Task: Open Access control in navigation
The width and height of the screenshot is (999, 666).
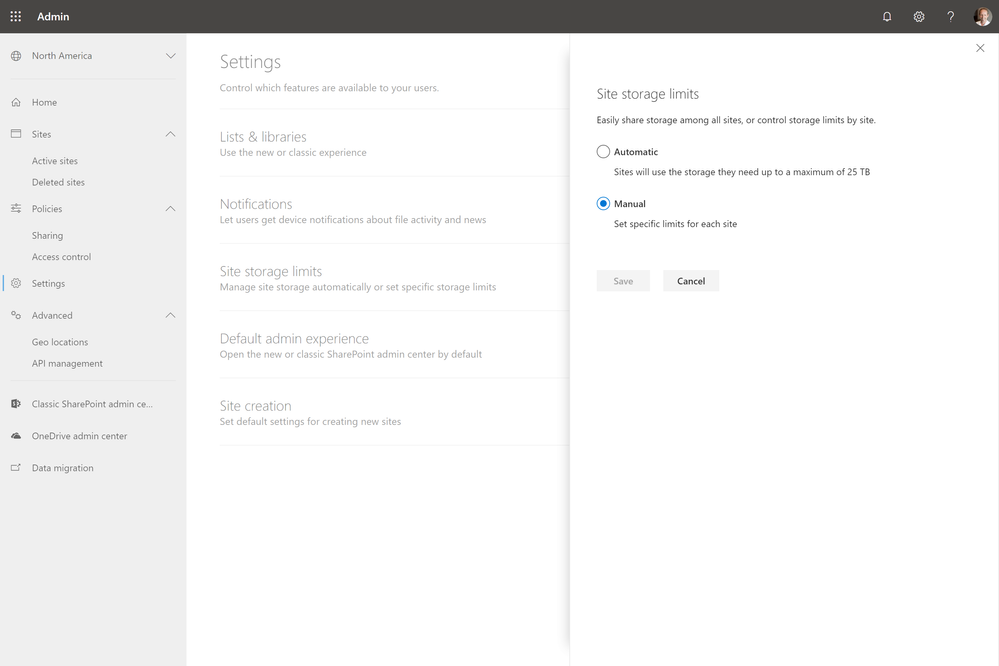Action: (61, 257)
